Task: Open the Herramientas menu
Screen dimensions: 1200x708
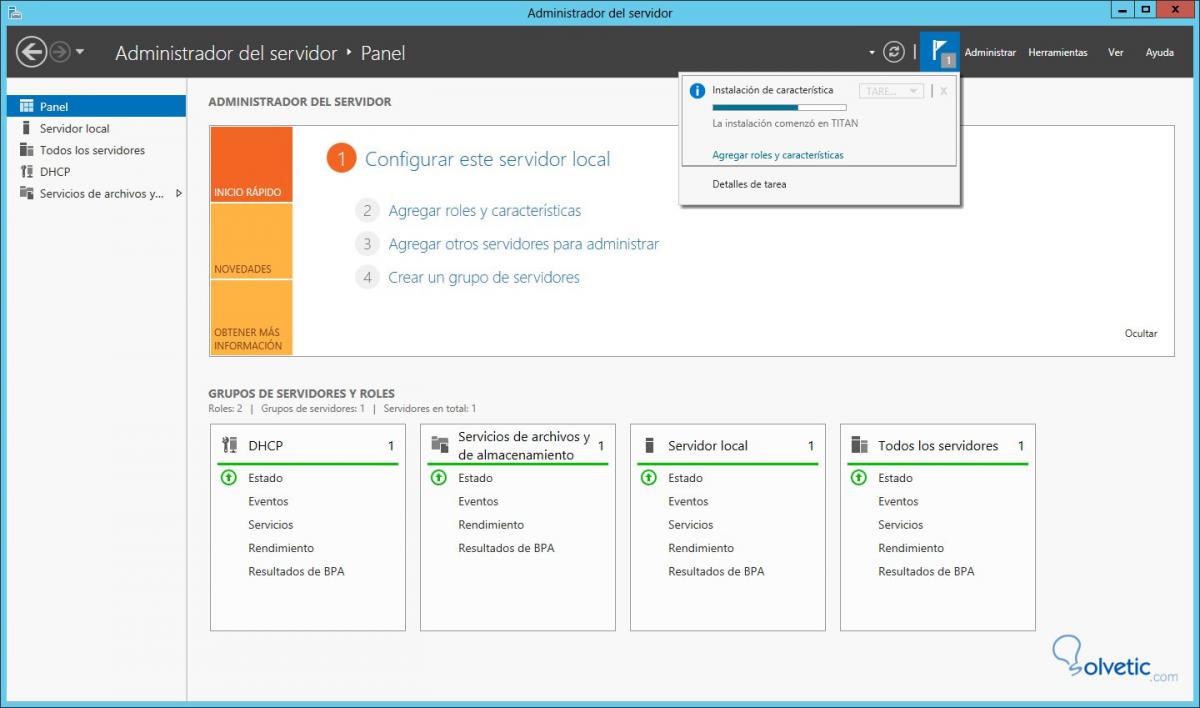Action: pos(1058,52)
